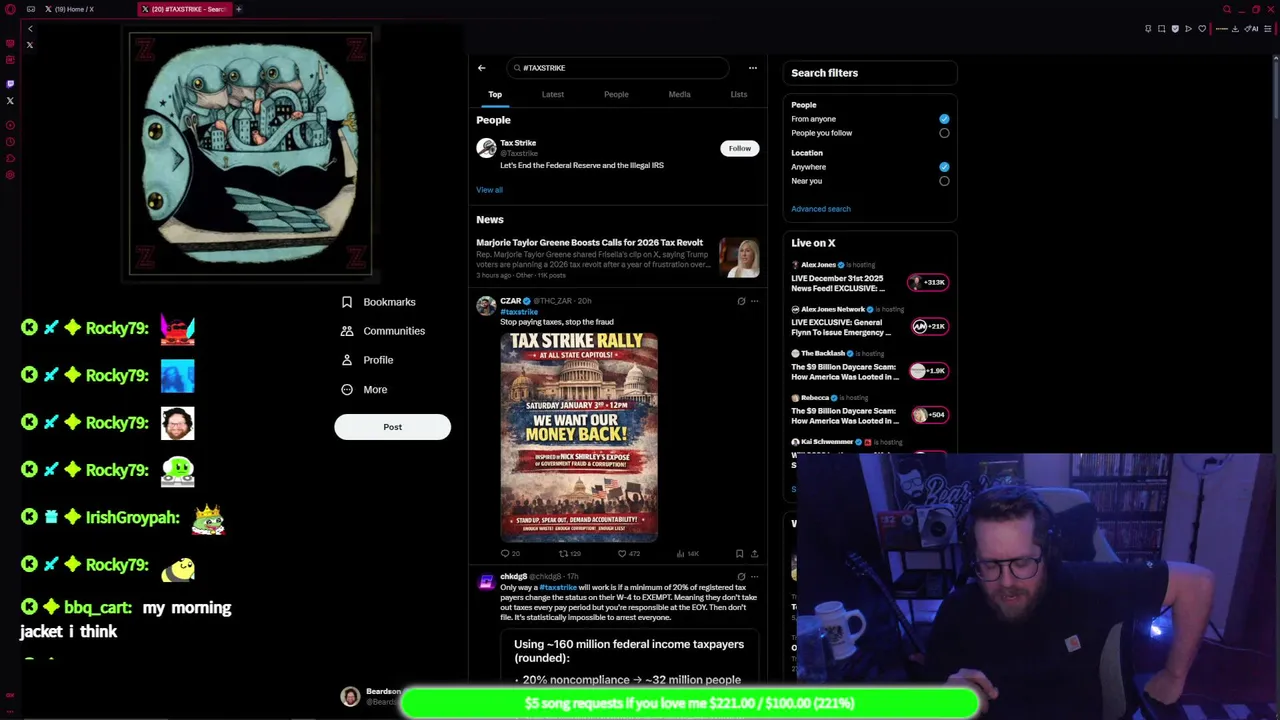
Task: Expand the More navigation menu
Action: (x=364, y=390)
